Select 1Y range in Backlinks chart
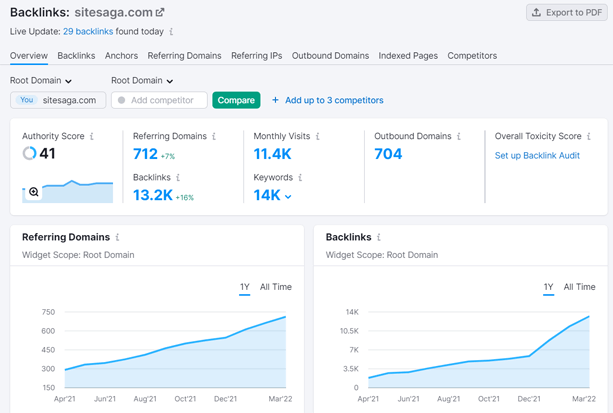 548,287
